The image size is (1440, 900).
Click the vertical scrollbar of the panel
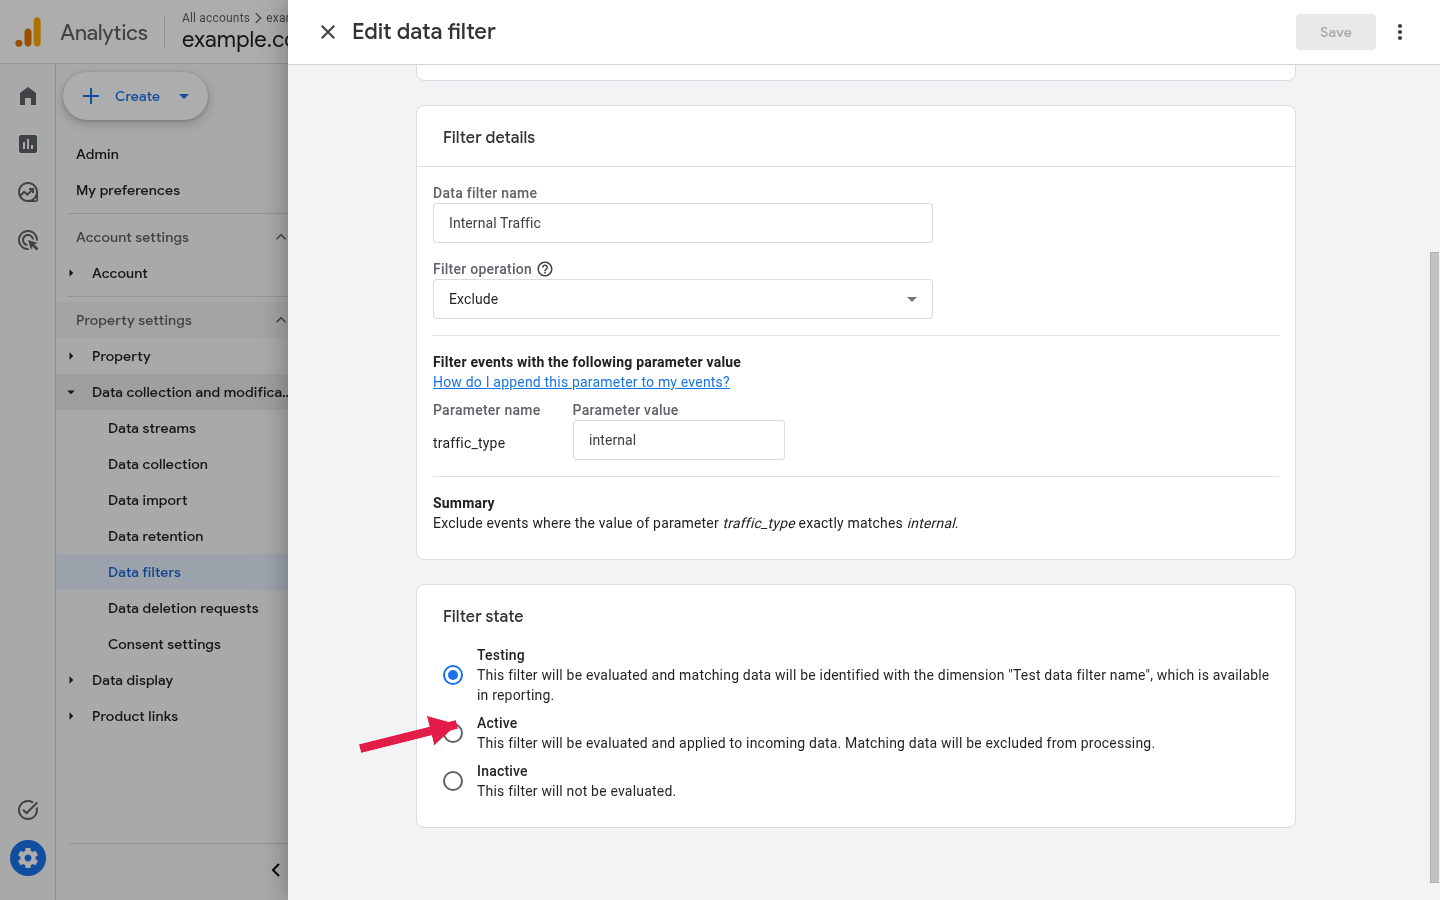(1435, 567)
